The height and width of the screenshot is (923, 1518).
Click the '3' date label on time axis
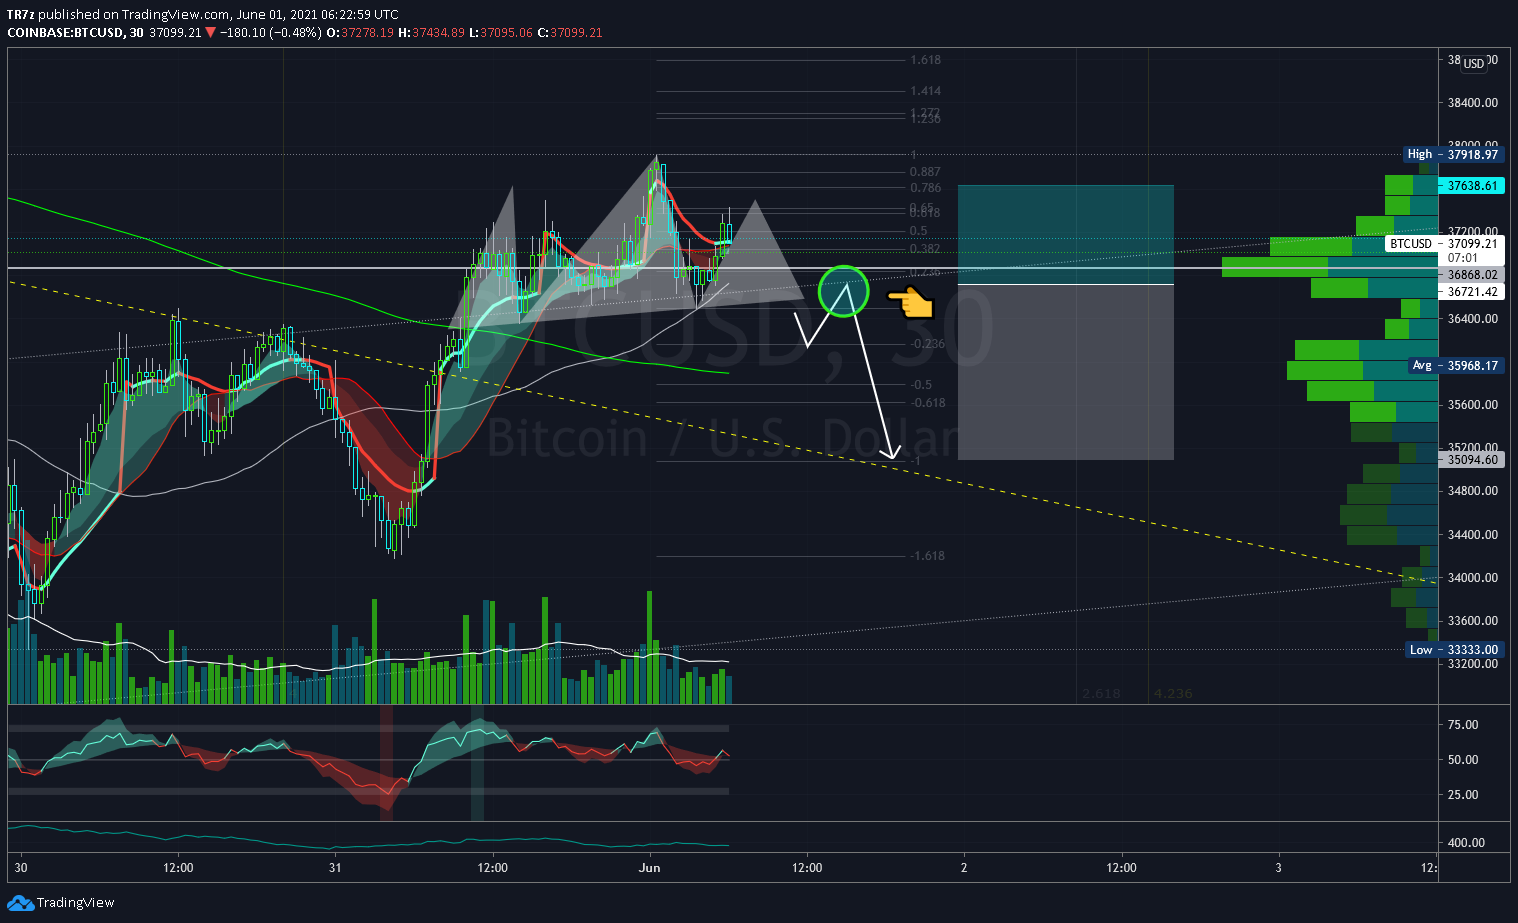1279,868
